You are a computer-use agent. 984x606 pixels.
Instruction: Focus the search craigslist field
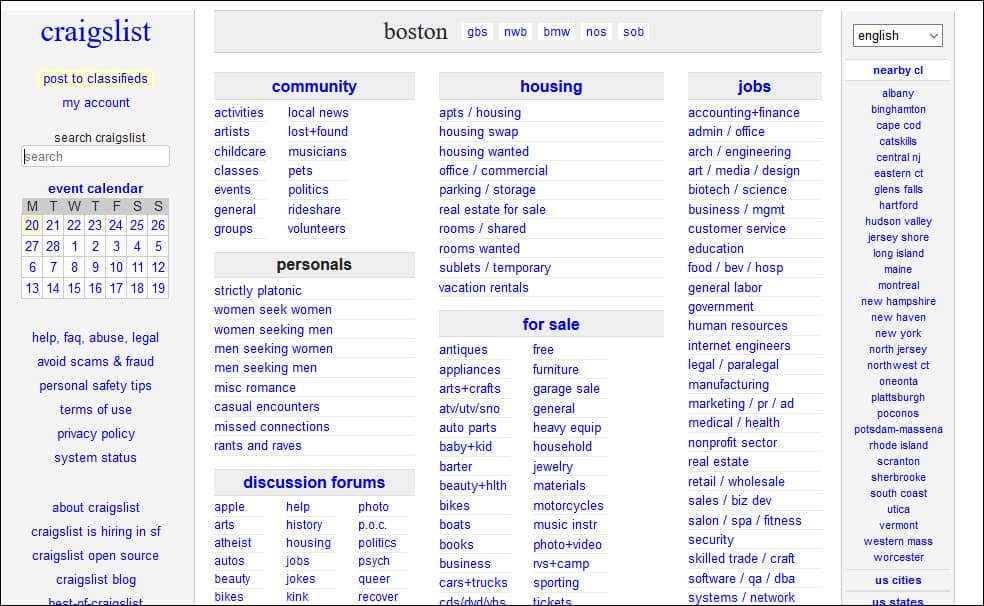click(x=95, y=156)
